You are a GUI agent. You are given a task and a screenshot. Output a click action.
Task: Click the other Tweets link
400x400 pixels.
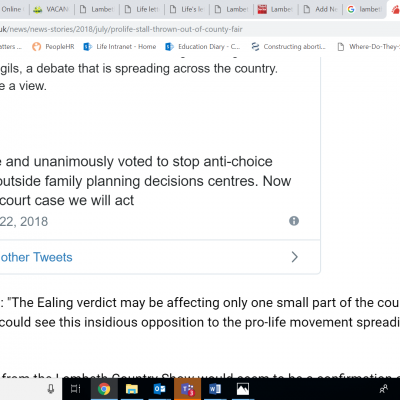(x=36, y=257)
